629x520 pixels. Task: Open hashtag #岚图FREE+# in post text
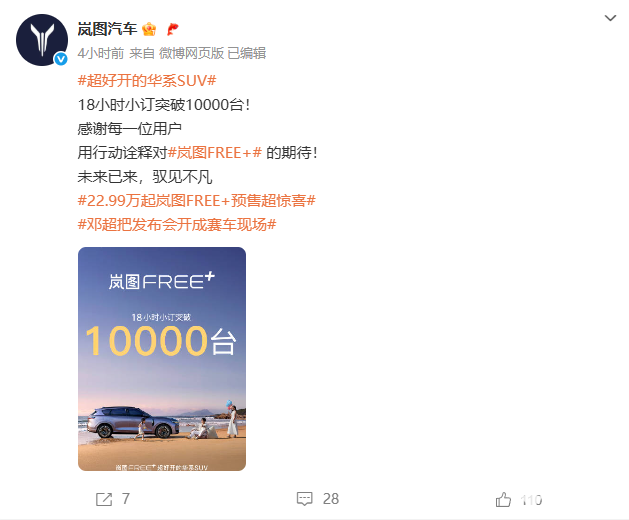coord(215,153)
